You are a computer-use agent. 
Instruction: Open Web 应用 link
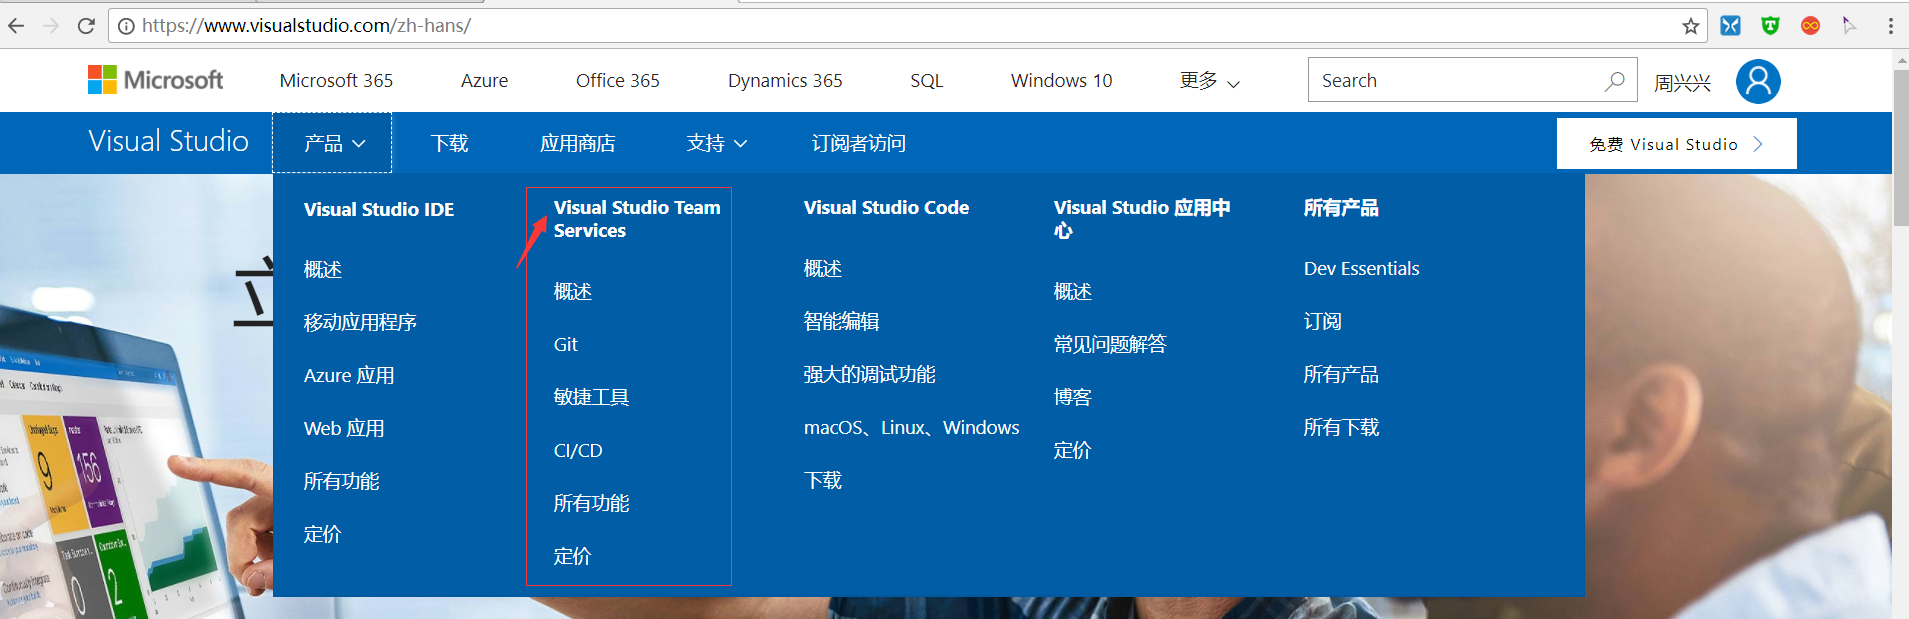pyautogui.click(x=344, y=428)
